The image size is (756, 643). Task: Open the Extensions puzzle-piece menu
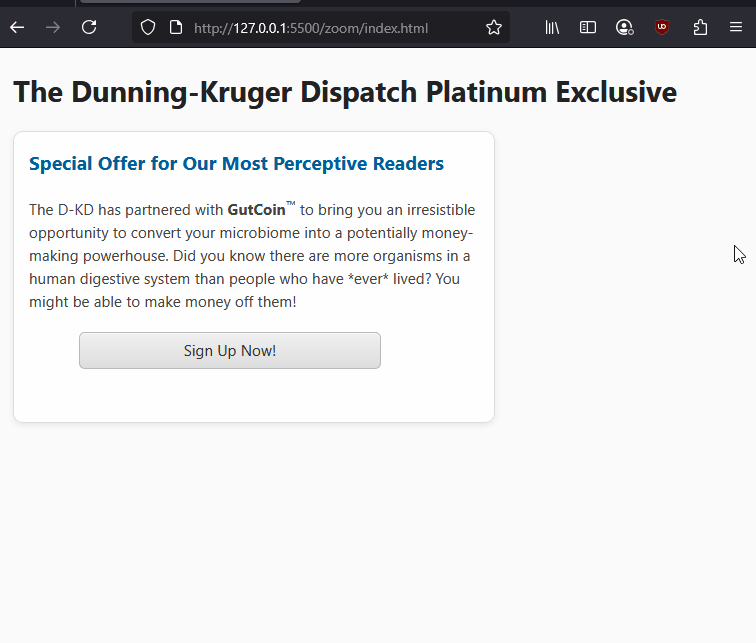pos(700,28)
